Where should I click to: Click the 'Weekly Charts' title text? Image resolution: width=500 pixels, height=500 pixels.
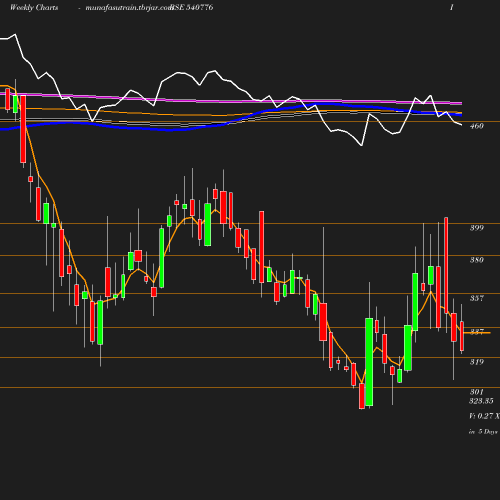point(34,8)
